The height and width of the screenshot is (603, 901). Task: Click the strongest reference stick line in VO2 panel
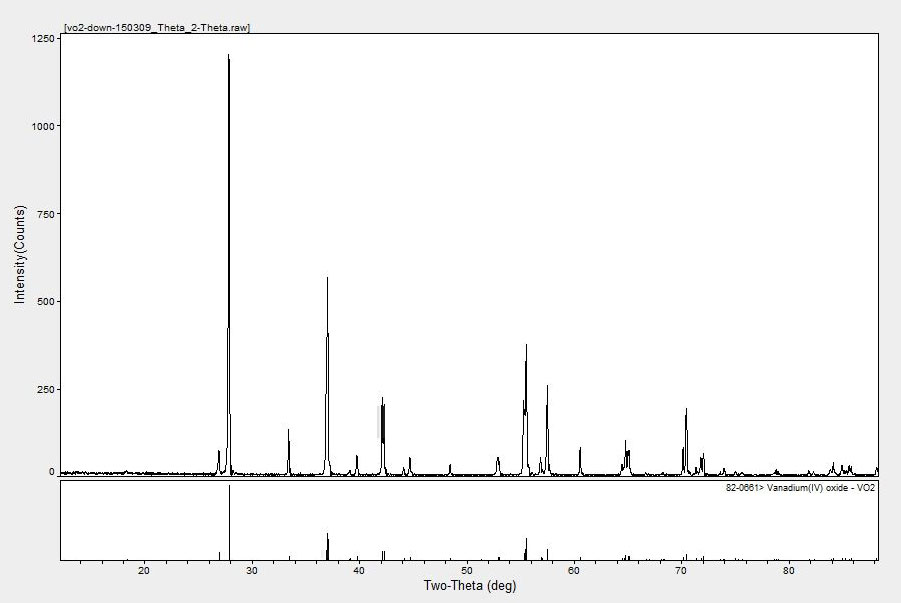tap(229, 522)
